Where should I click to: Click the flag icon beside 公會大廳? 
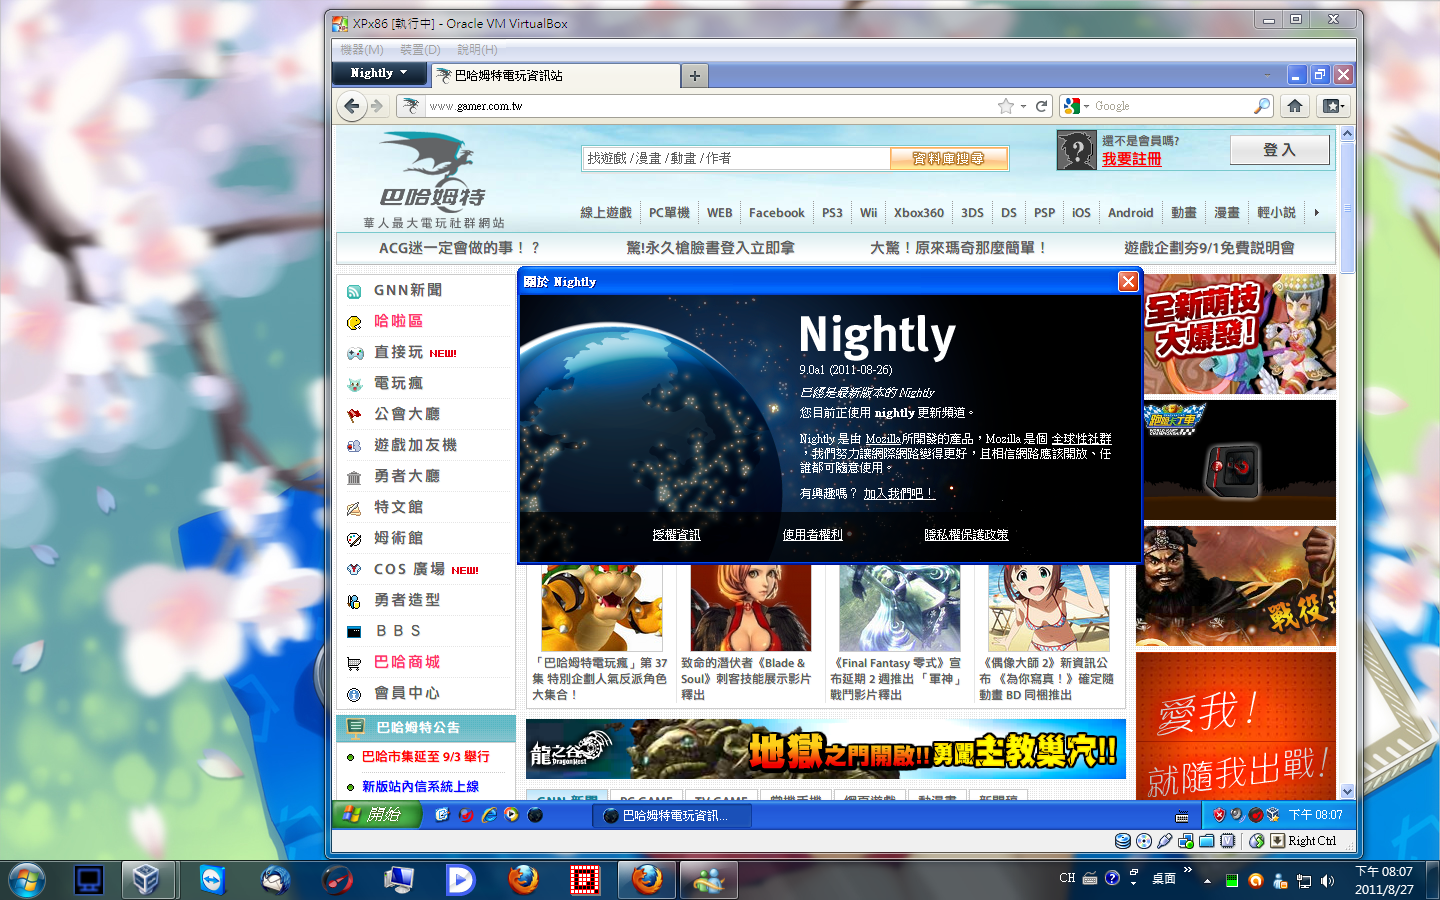click(x=354, y=415)
